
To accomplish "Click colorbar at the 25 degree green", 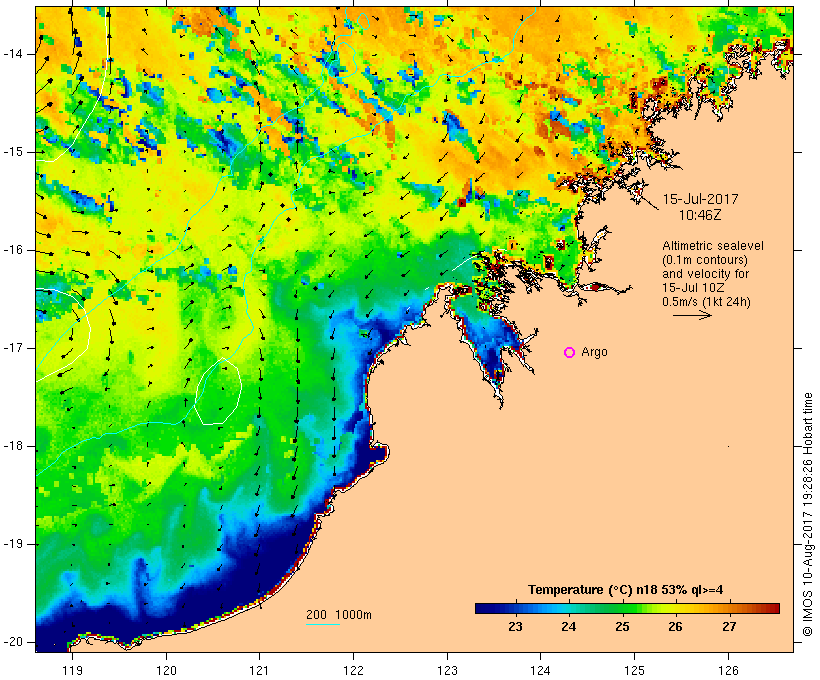I will (622, 608).
